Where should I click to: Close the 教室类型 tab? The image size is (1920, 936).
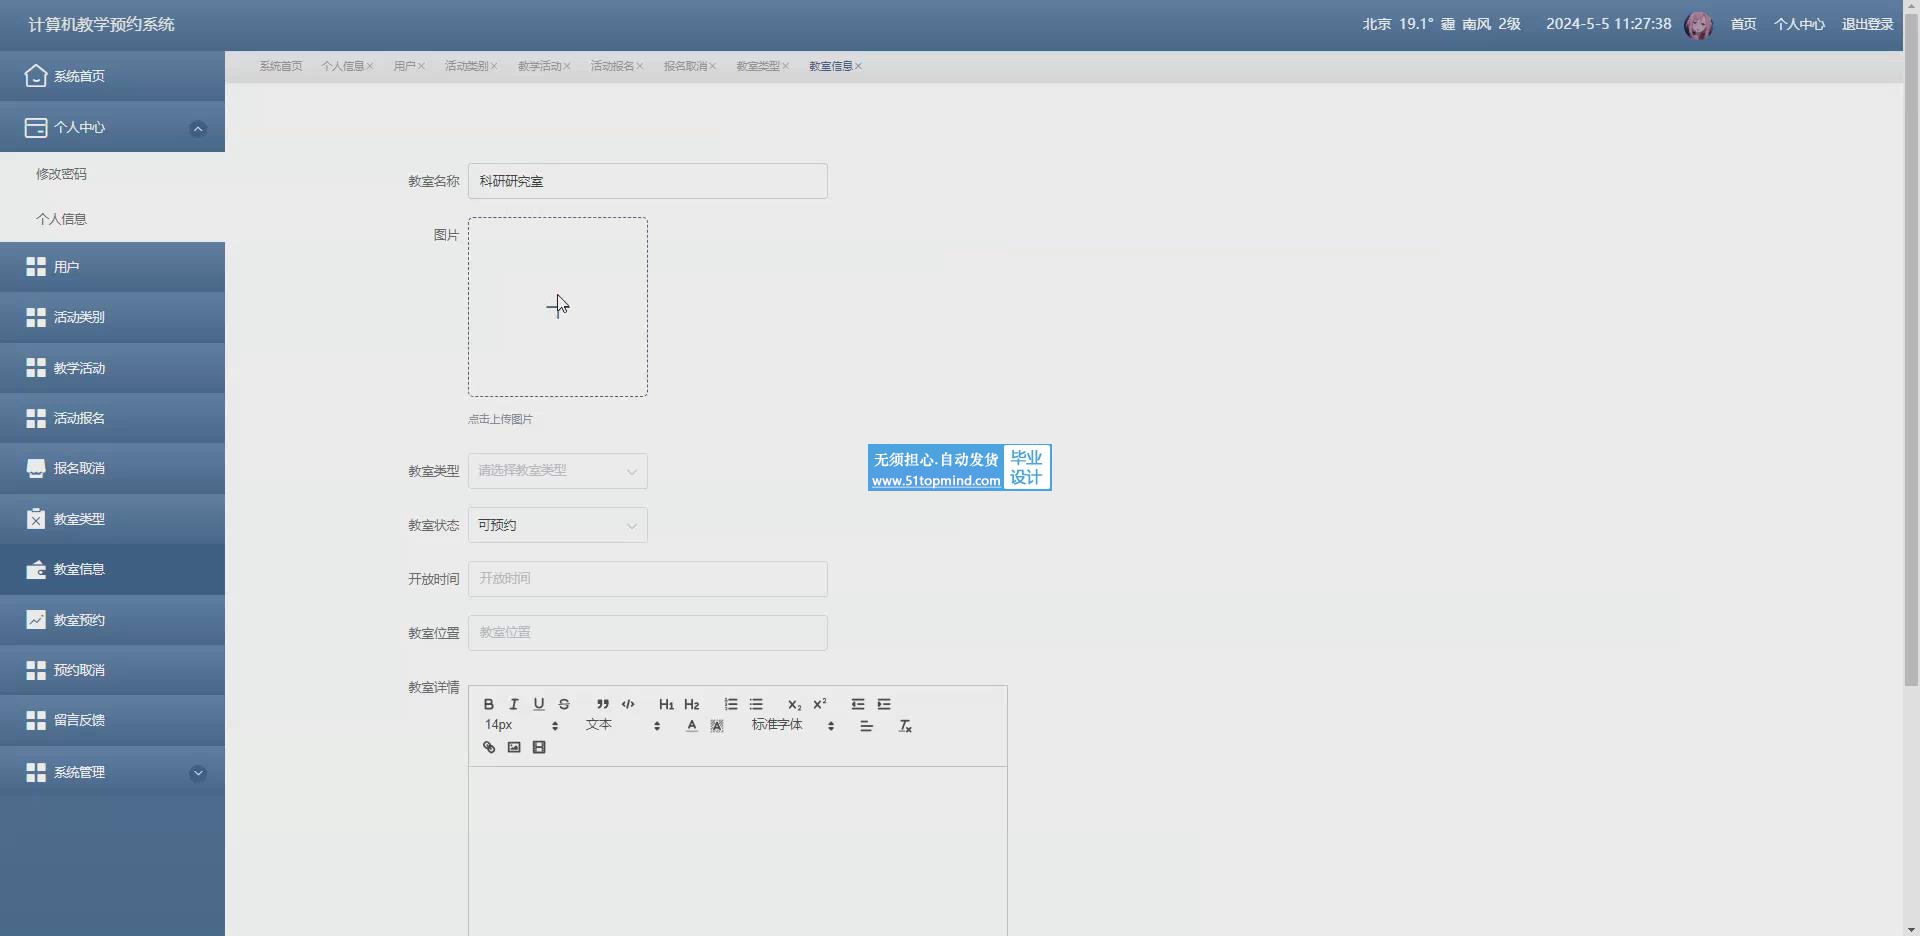click(x=786, y=66)
